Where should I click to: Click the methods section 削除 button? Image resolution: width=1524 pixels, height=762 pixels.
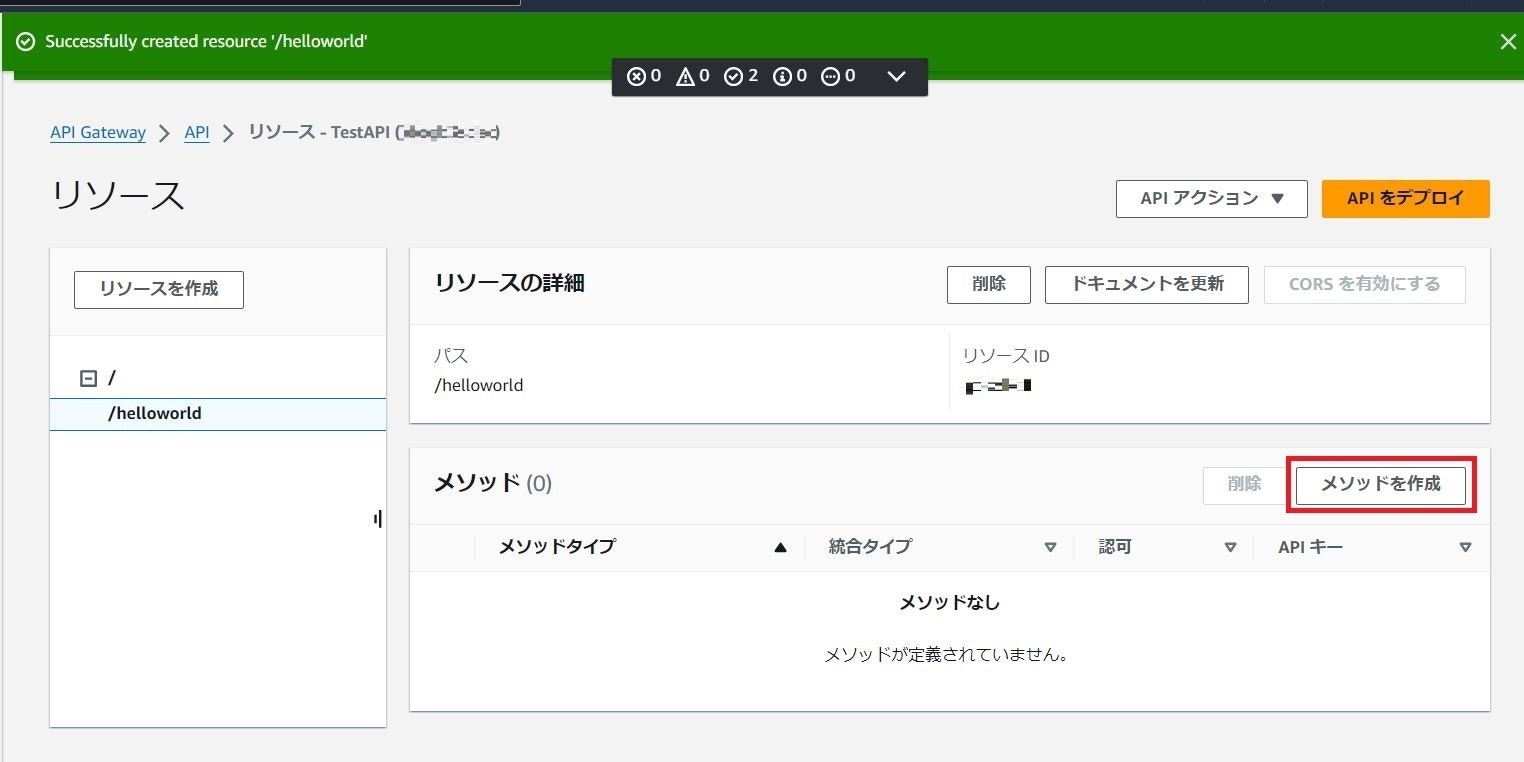click(1245, 485)
